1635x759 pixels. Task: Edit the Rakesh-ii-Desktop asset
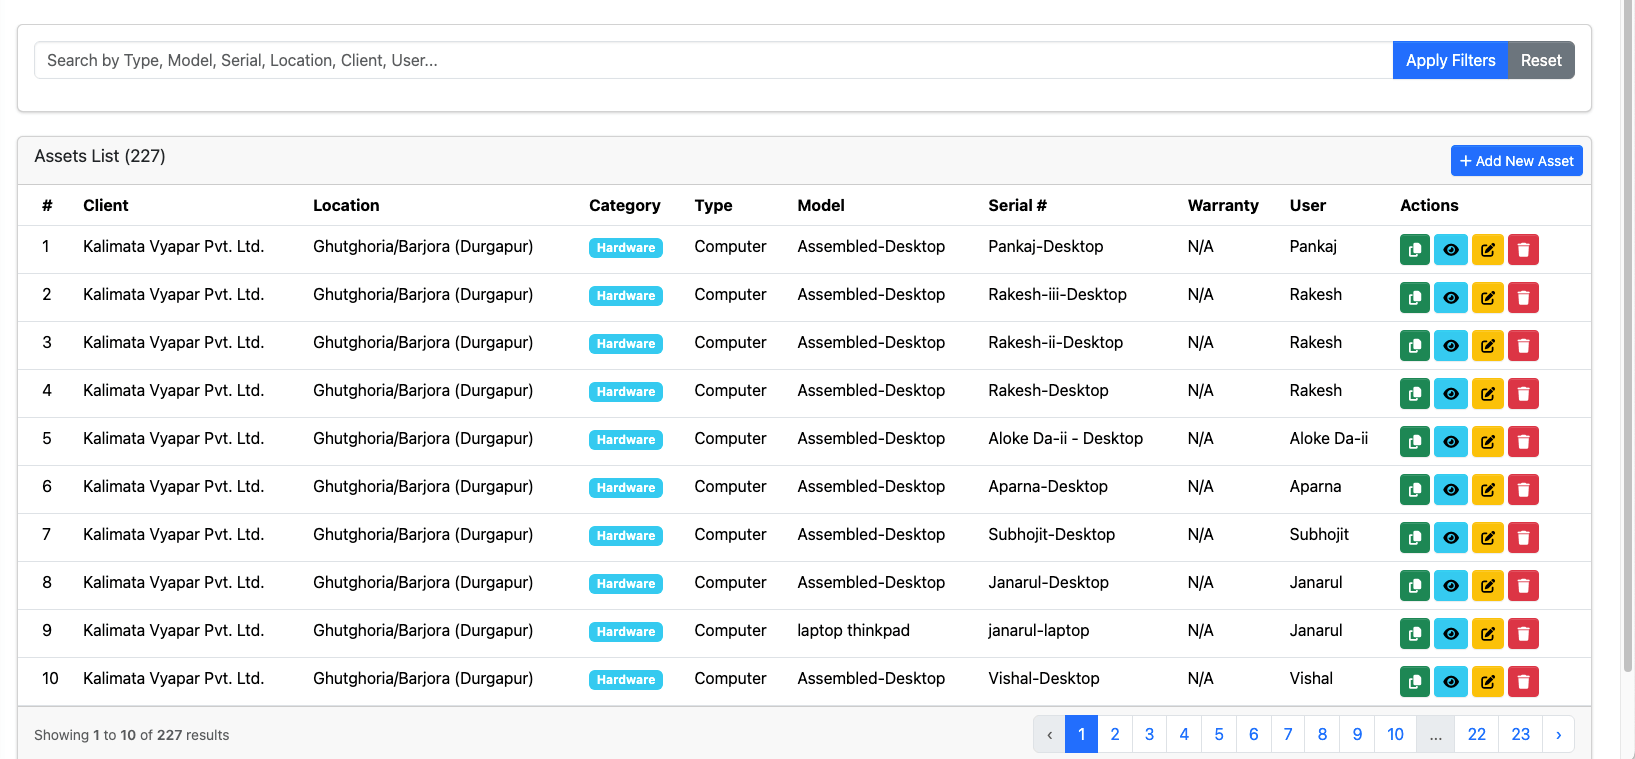(1487, 346)
